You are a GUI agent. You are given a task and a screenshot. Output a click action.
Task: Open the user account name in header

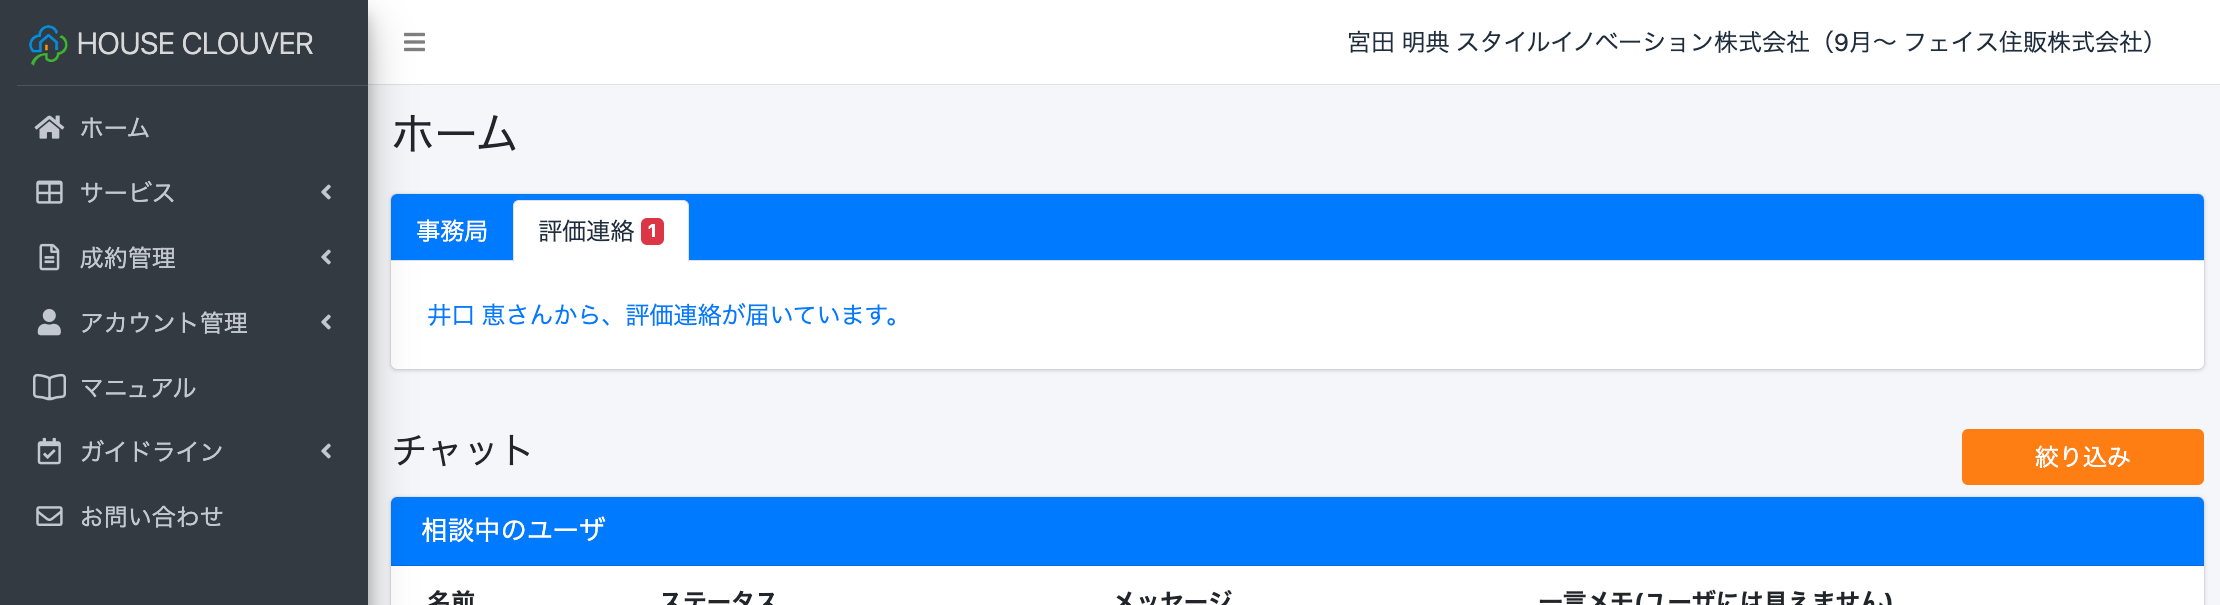pos(1750,42)
